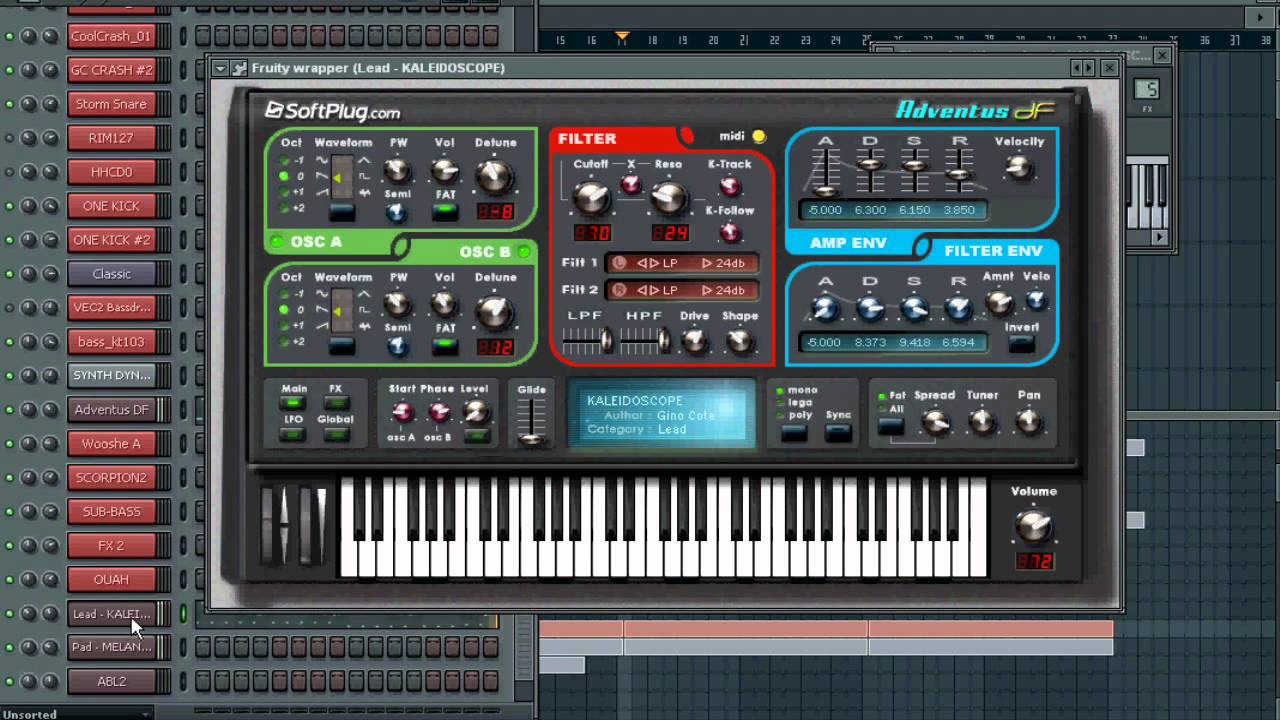Viewport: 1280px width, 720px height.
Task: Click the mono/lega/poly mode switch button
Action: (x=794, y=432)
